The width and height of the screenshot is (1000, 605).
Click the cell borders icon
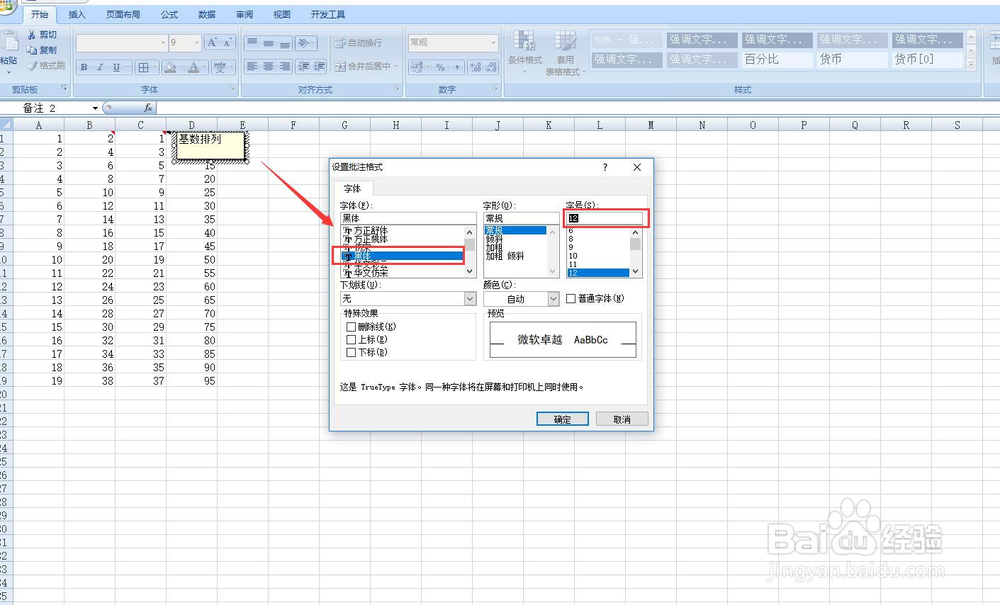143,67
